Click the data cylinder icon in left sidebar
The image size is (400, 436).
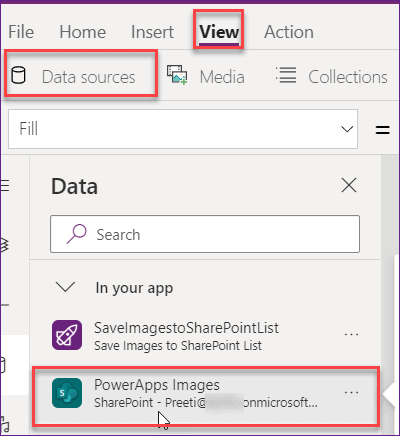(x=3, y=365)
